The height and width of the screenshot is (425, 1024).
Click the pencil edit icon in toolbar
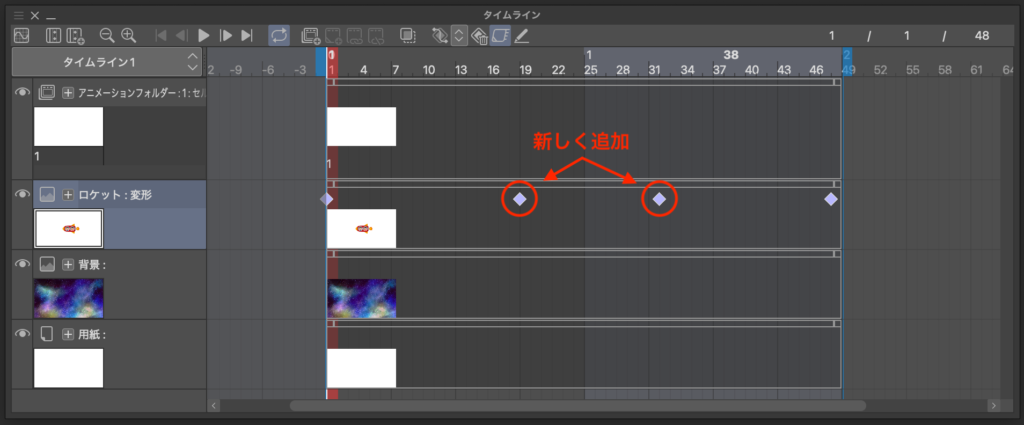point(522,35)
